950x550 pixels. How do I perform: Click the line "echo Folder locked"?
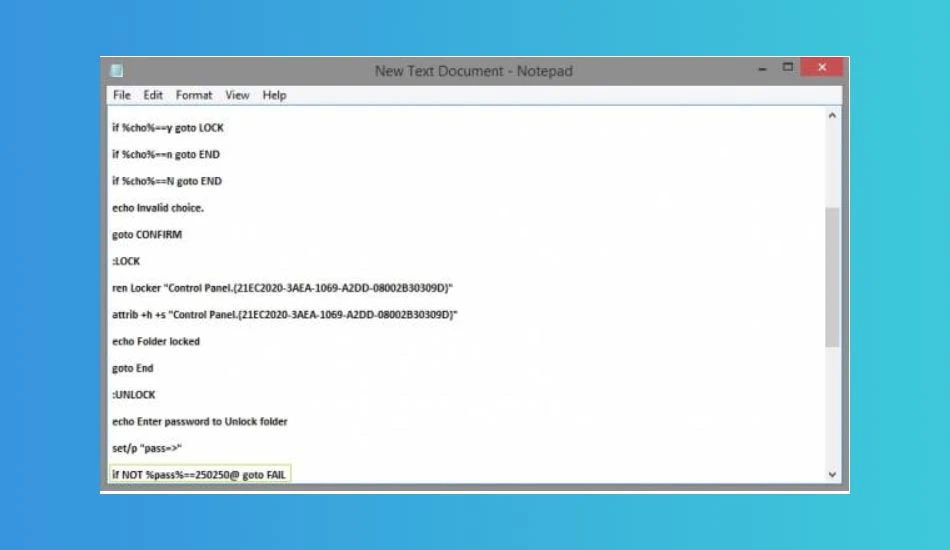click(x=156, y=341)
